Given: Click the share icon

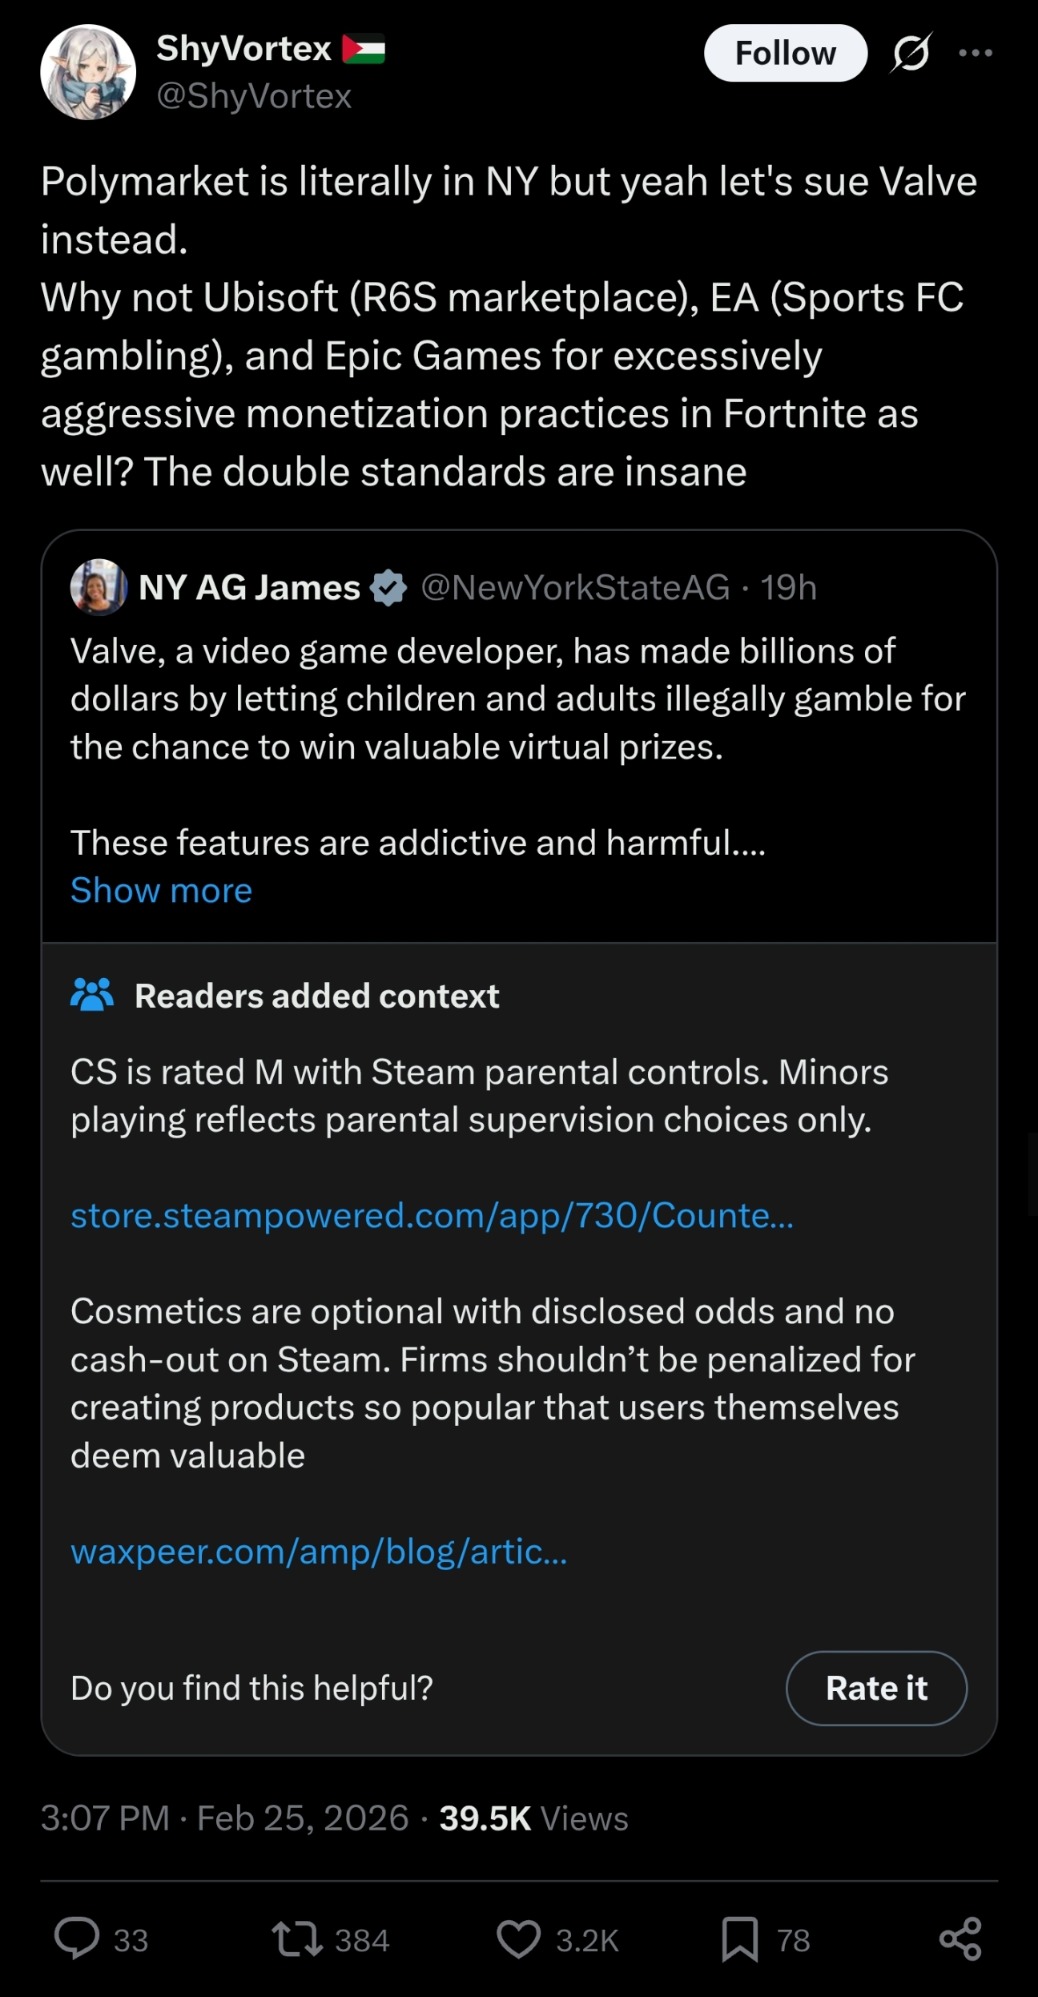Looking at the screenshot, I should coord(960,1939).
